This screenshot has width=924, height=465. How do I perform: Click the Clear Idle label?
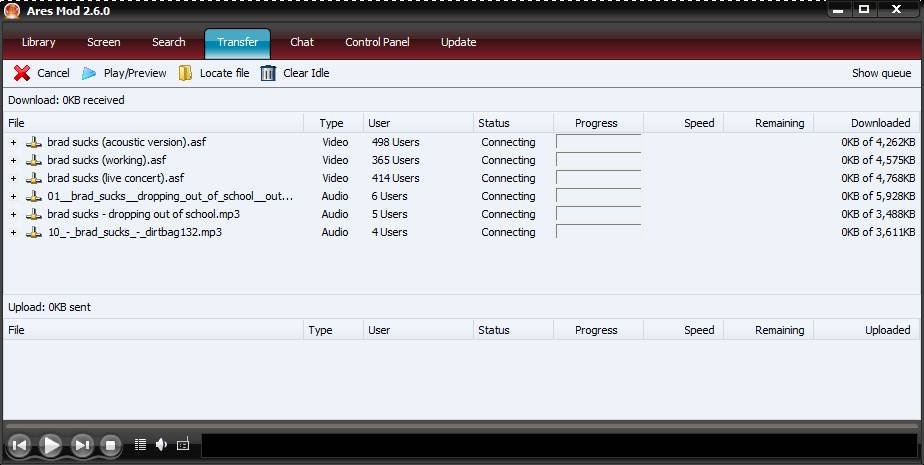click(306, 73)
